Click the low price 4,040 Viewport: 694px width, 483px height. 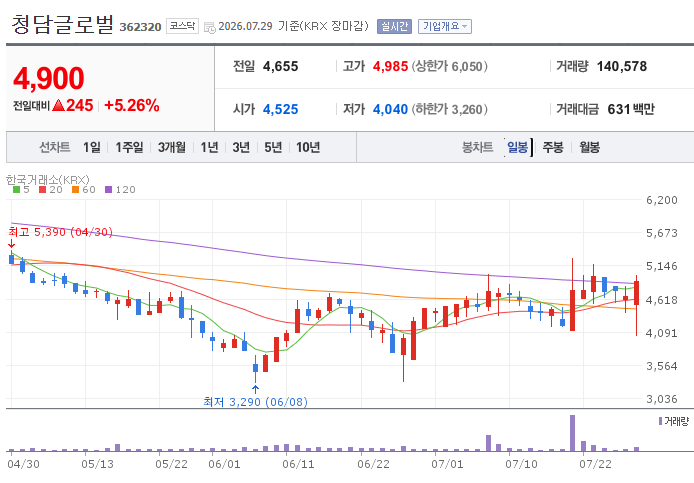pos(390,109)
